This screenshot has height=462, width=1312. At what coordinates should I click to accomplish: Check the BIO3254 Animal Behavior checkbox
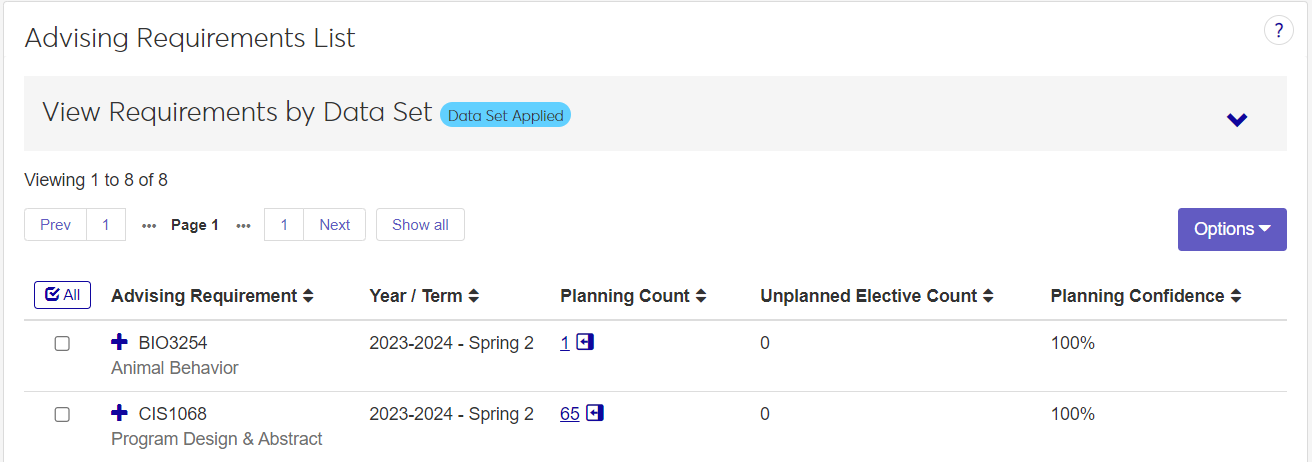coord(62,344)
